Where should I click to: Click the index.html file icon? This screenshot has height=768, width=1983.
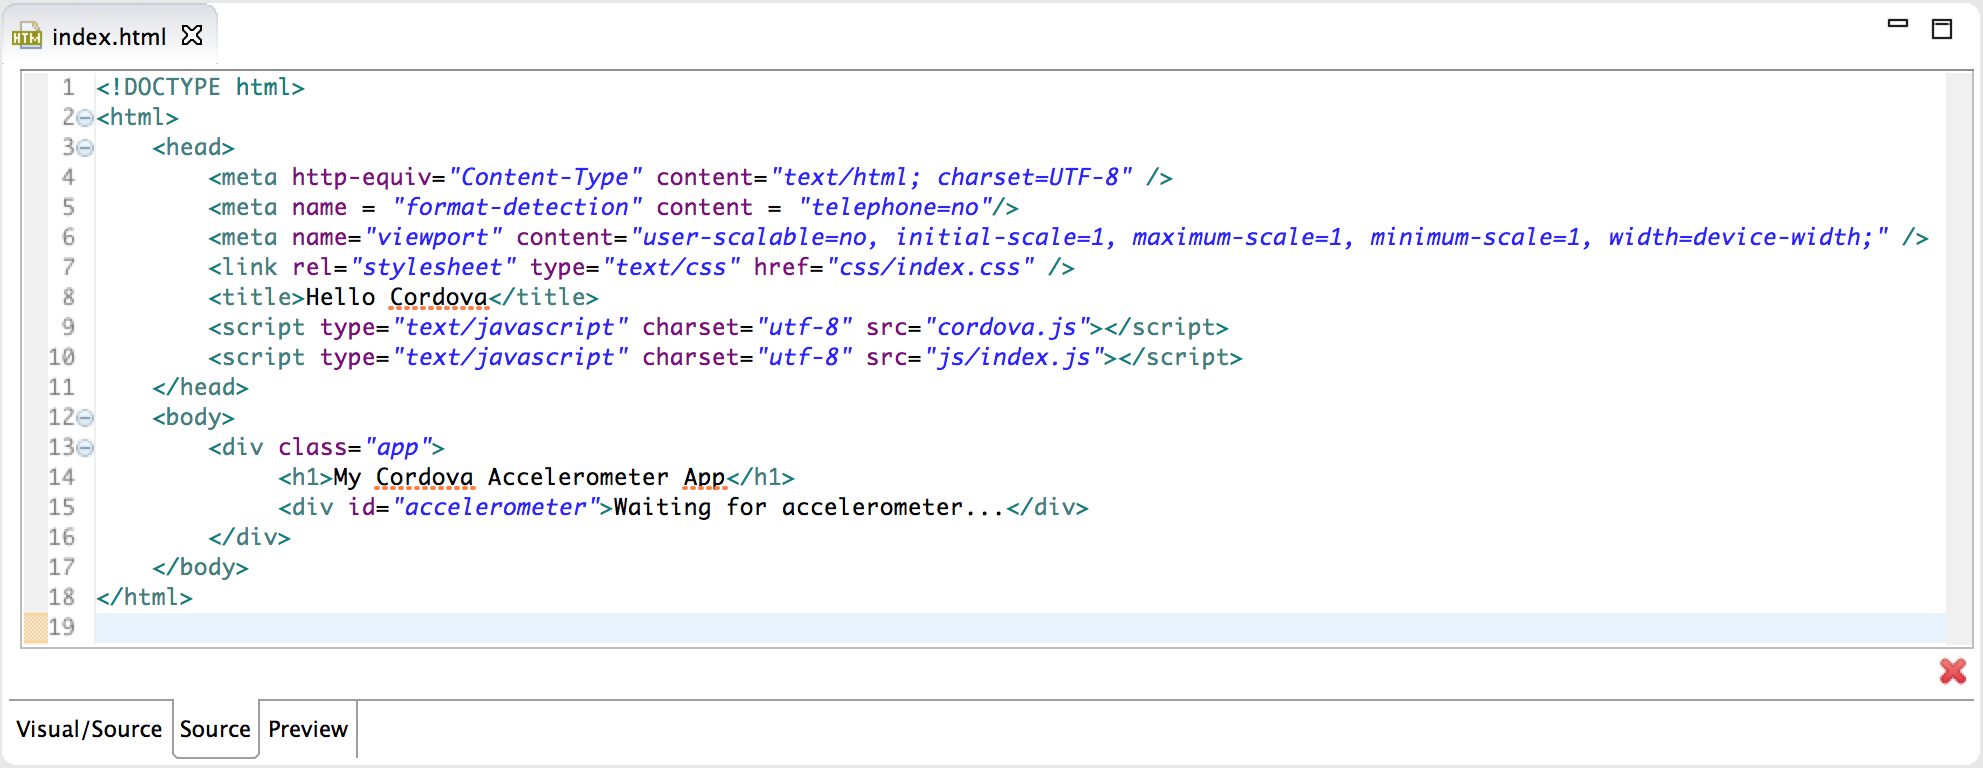(26, 37)
